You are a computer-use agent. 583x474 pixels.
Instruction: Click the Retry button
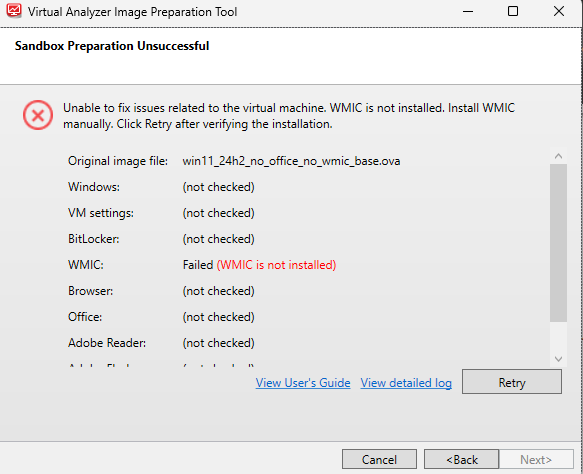point(512,382)
